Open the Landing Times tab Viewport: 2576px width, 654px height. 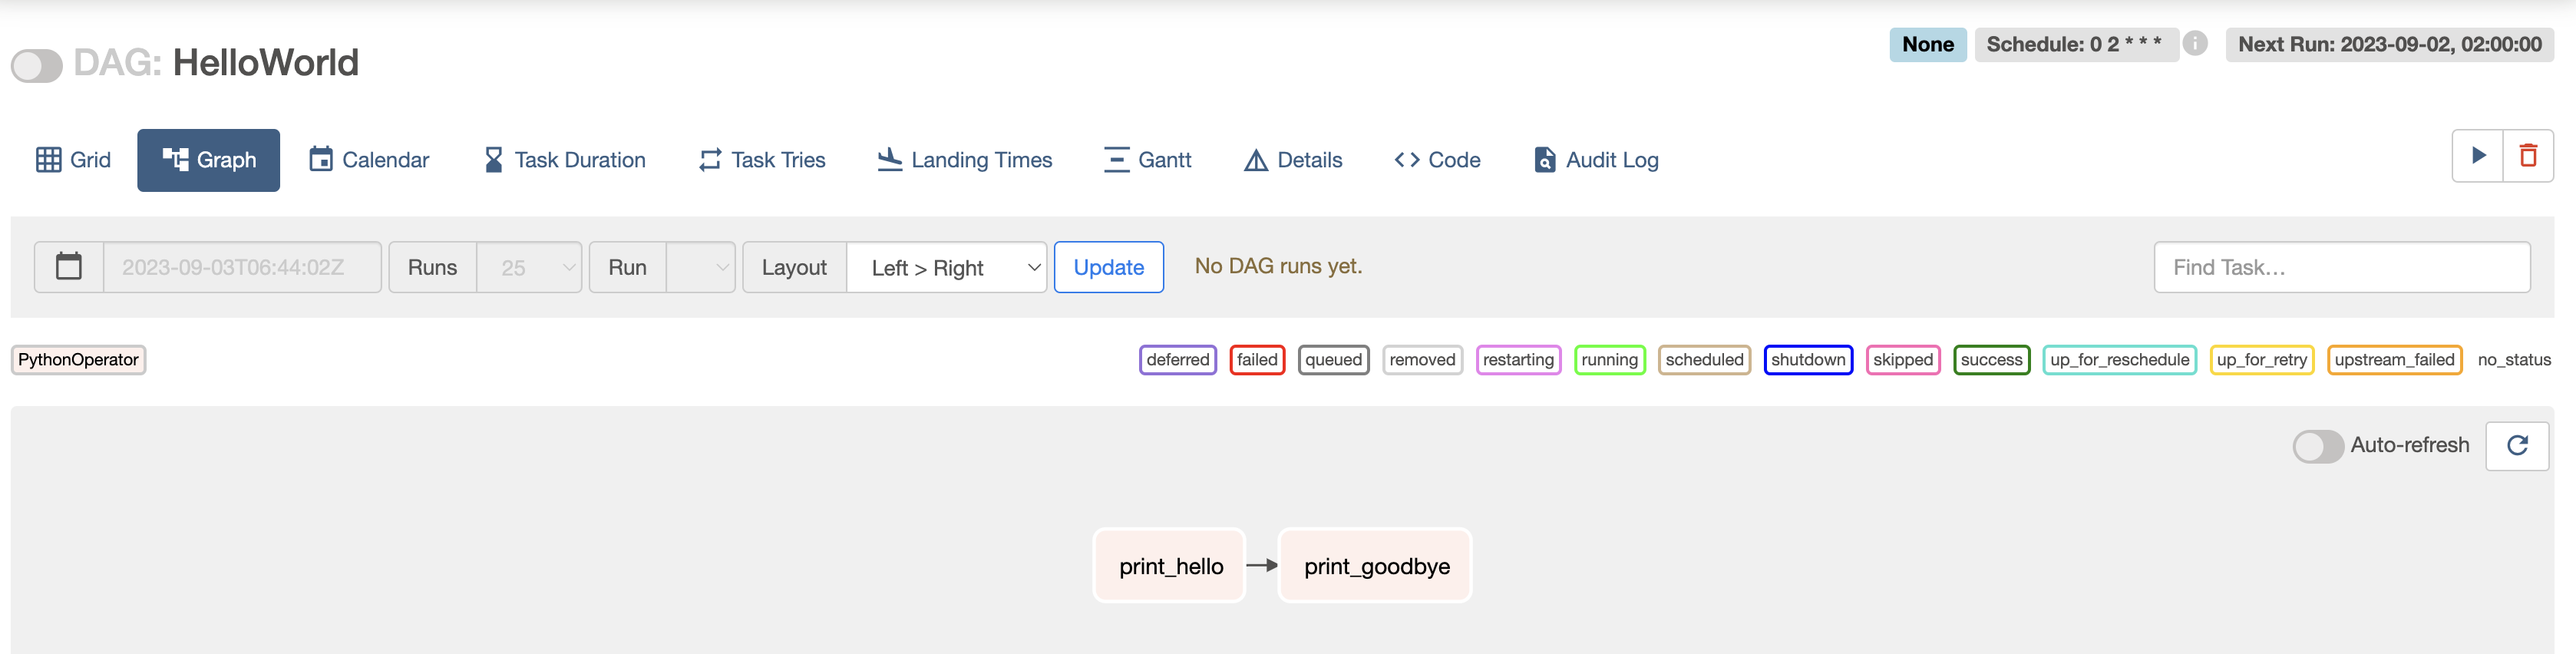965,160
